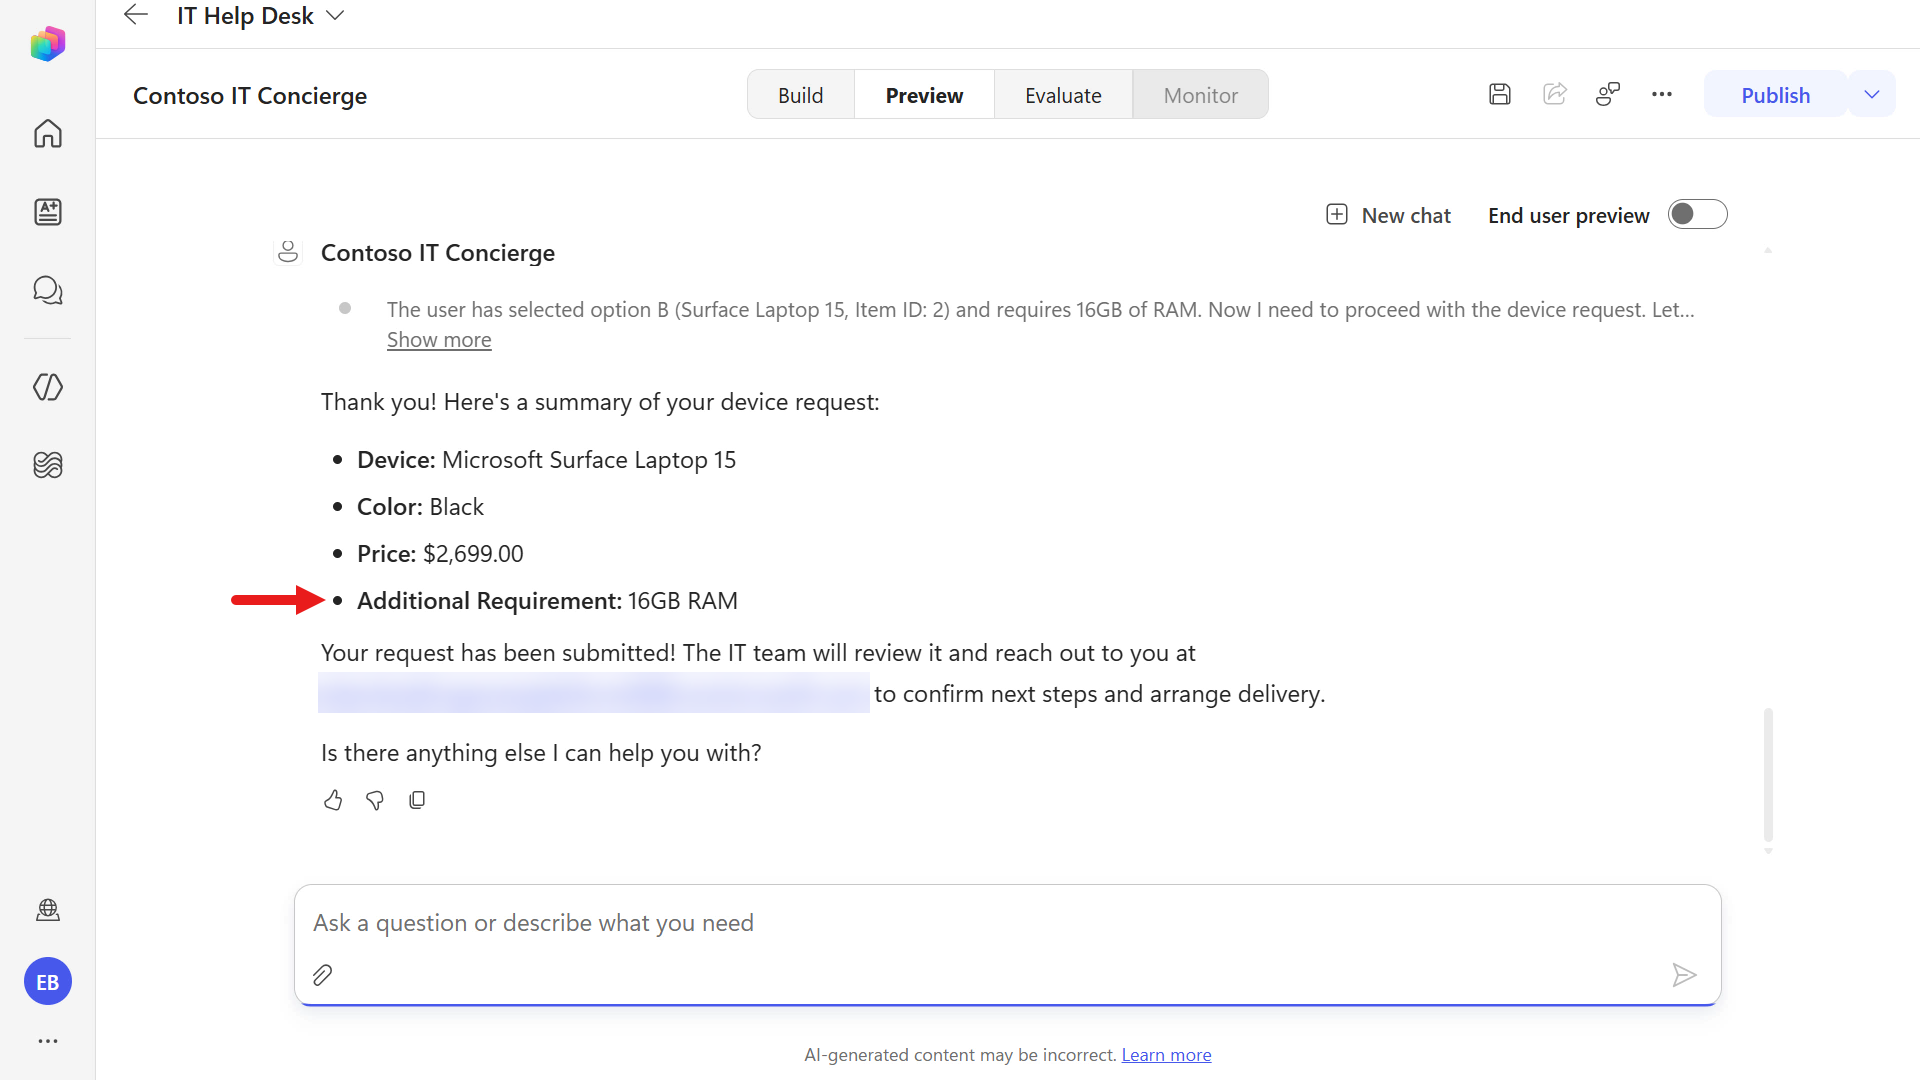Expand the IT Help Desk dropdown chevron
The image size is (1920, 1080).
pos(336,16)
